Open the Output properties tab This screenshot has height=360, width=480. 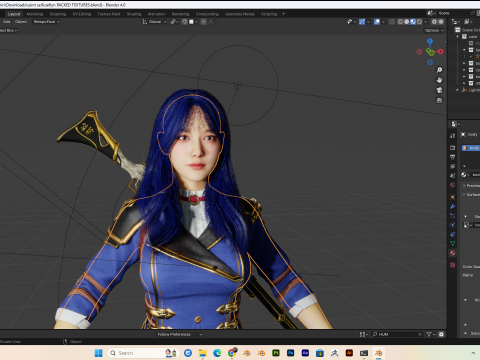[x=453, y=157]
